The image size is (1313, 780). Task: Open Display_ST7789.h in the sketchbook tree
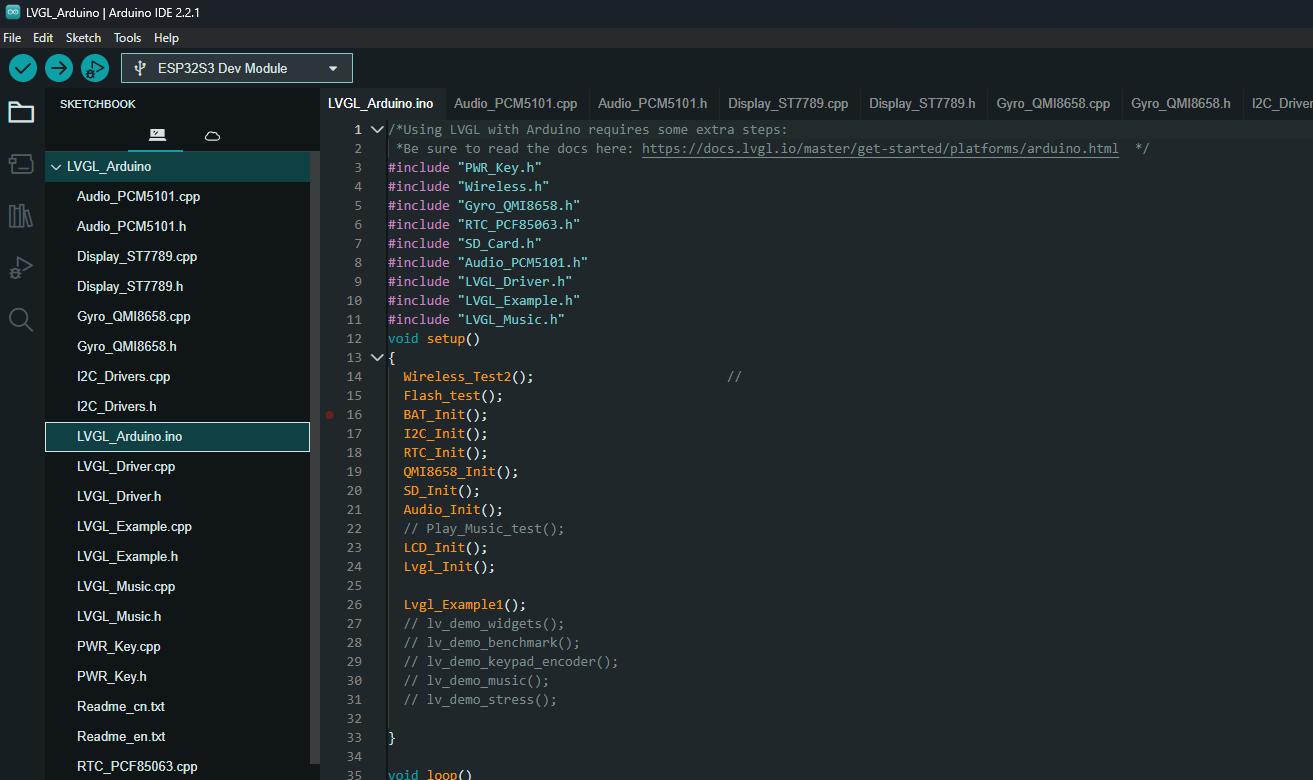coord(177,287)
